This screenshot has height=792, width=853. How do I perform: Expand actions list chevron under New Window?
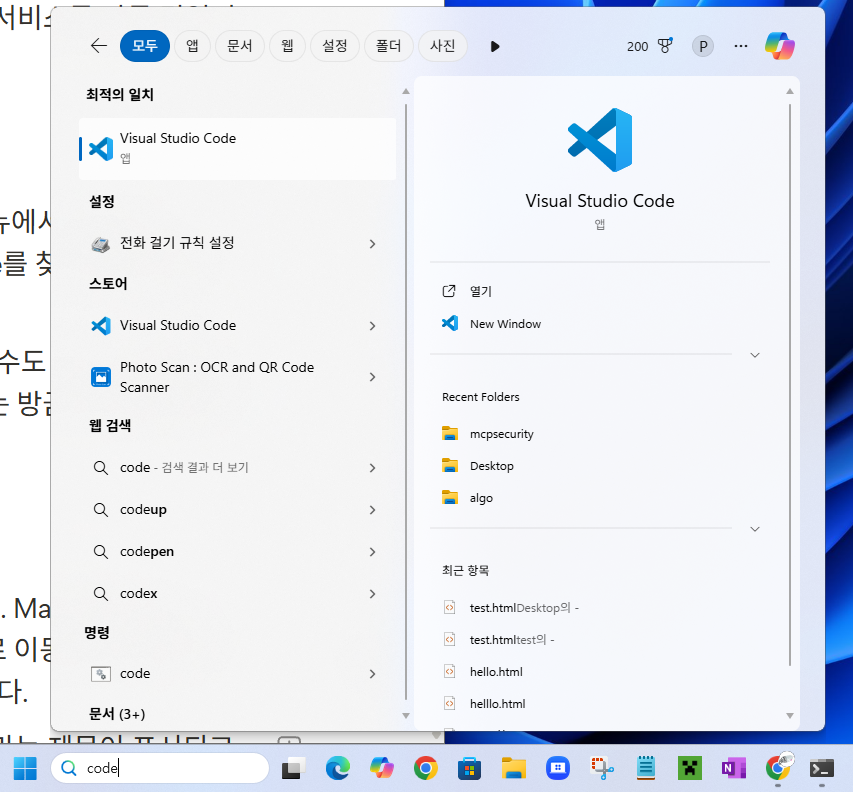click(x=755, y=355)
